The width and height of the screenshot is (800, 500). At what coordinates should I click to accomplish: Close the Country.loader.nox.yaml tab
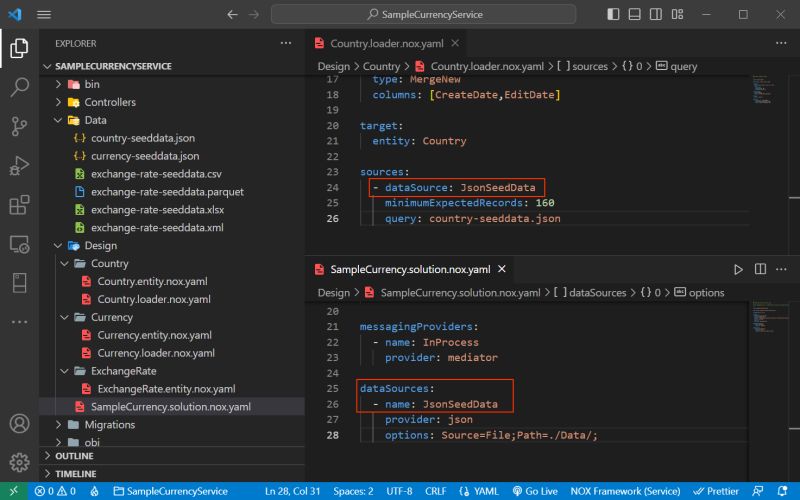455,43
